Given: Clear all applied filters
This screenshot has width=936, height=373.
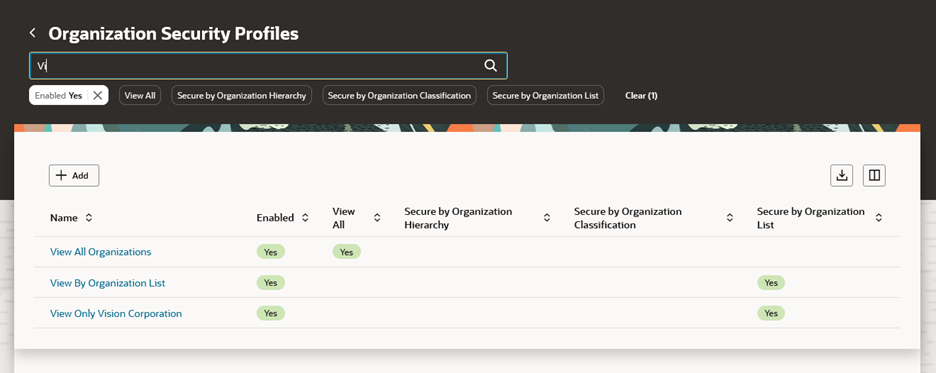Looking at the screenshot, I should pyautogui.click(x=641, y=95).
